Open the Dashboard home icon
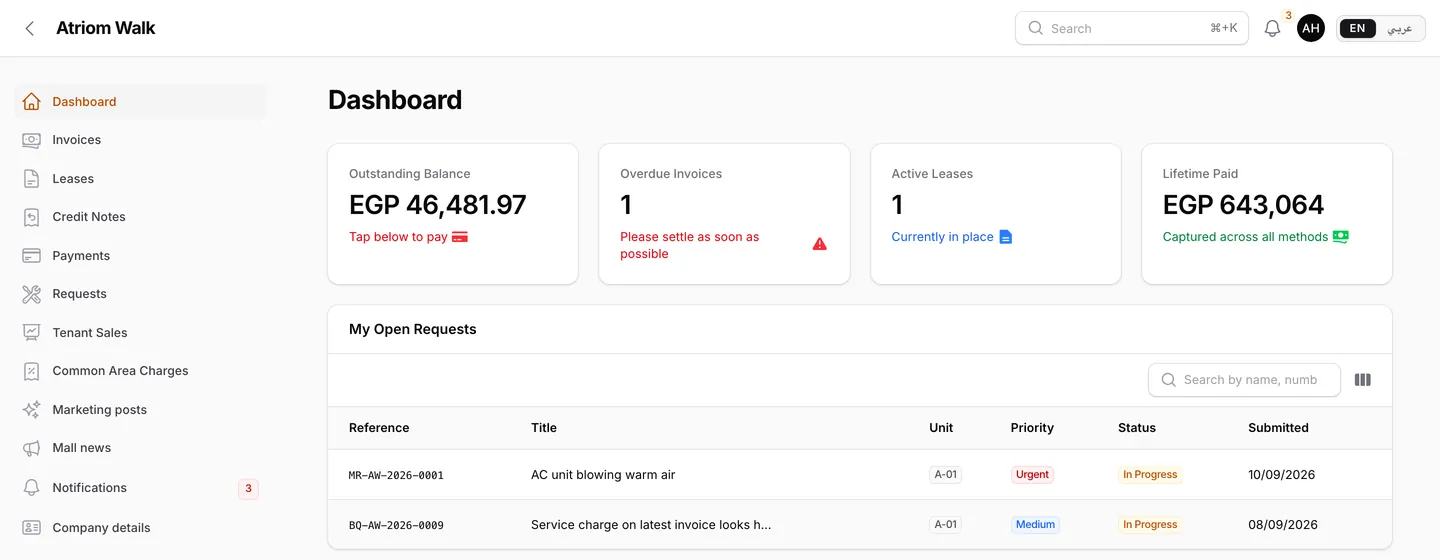 [32, 101]
